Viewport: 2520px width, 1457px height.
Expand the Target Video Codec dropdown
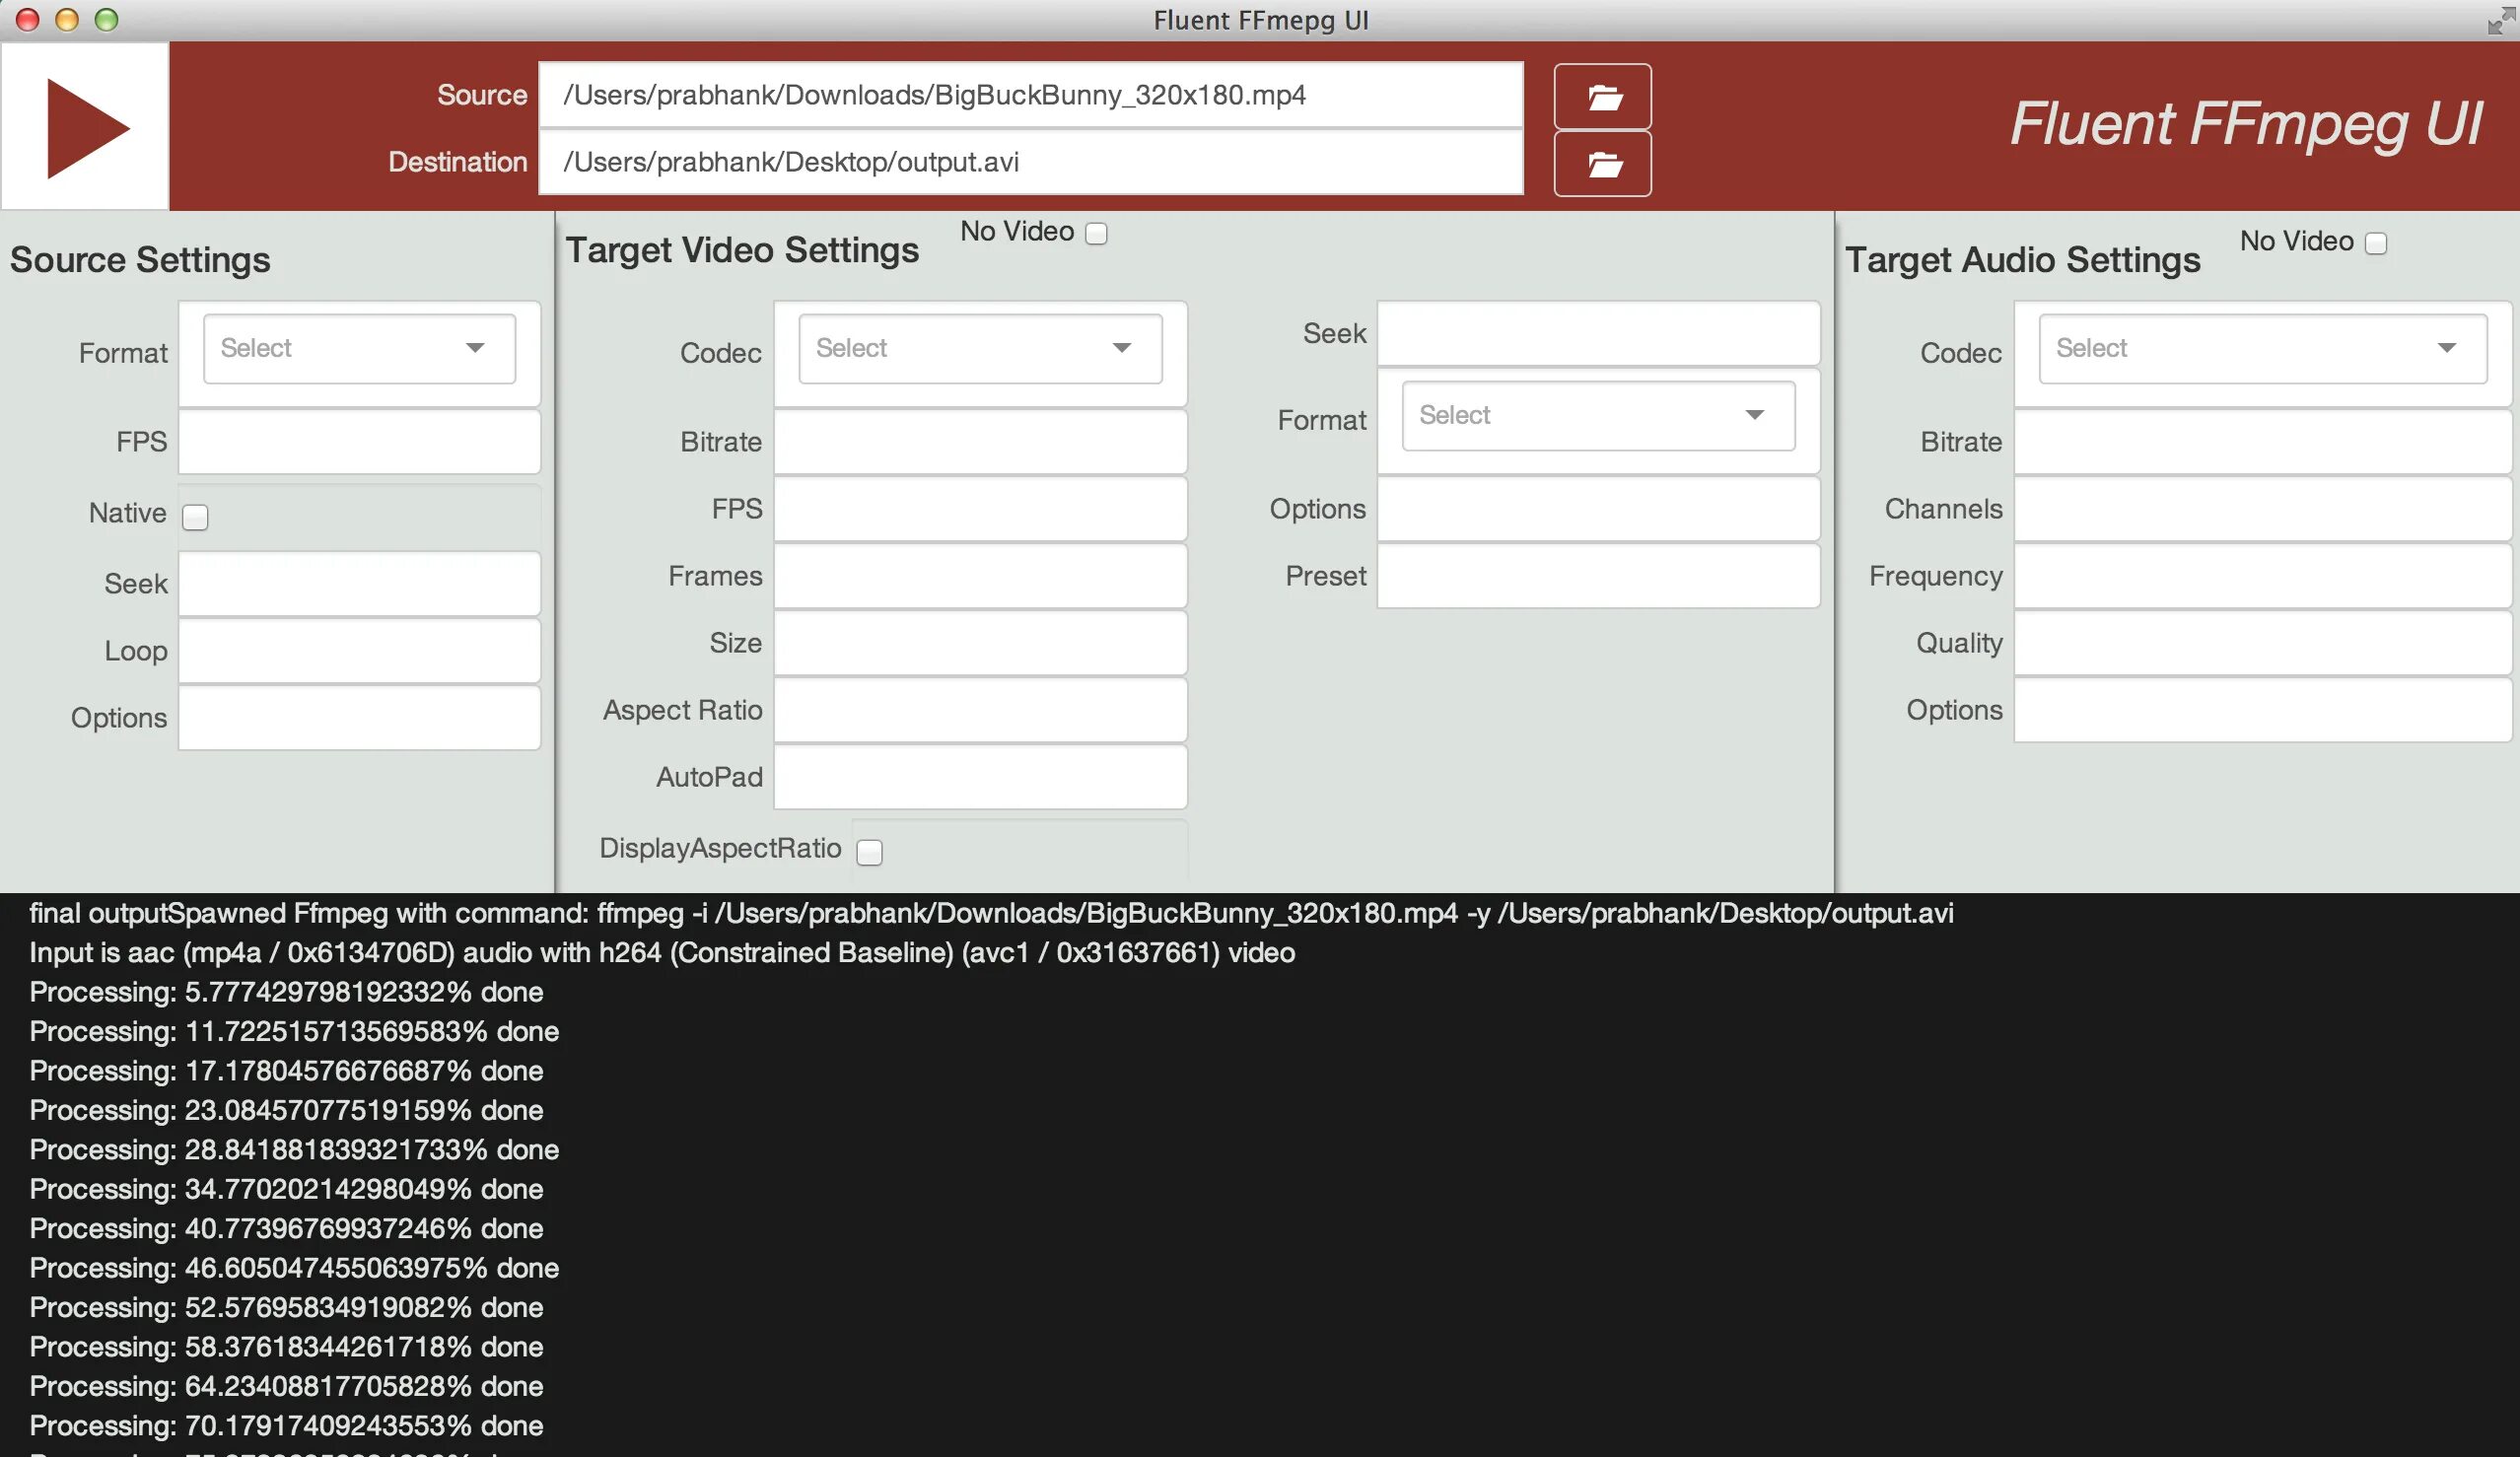pyautogui.click(x=979, y=348)
